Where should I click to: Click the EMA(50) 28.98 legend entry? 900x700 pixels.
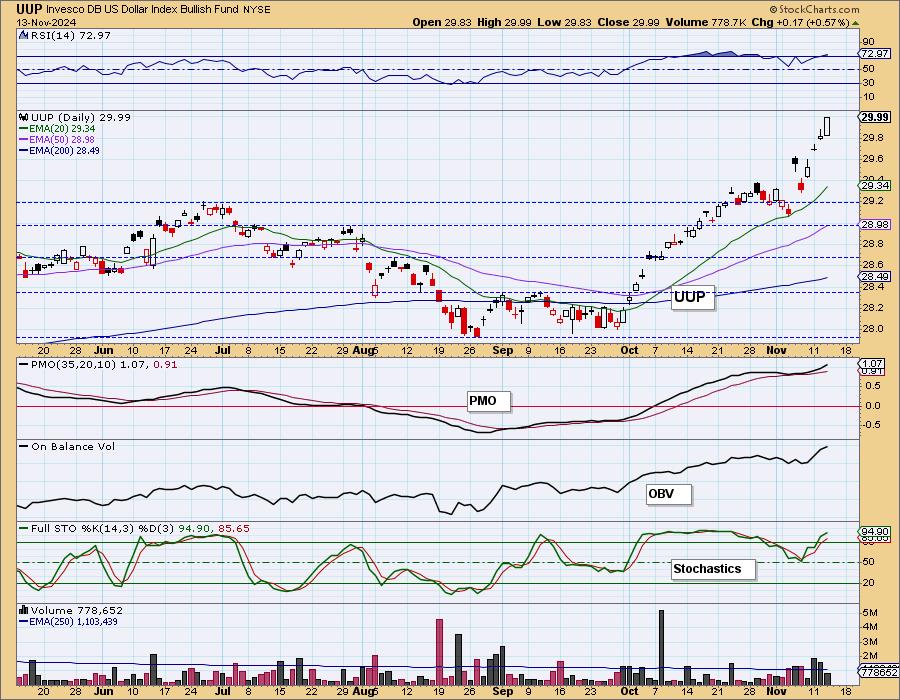tap(57, 139)
